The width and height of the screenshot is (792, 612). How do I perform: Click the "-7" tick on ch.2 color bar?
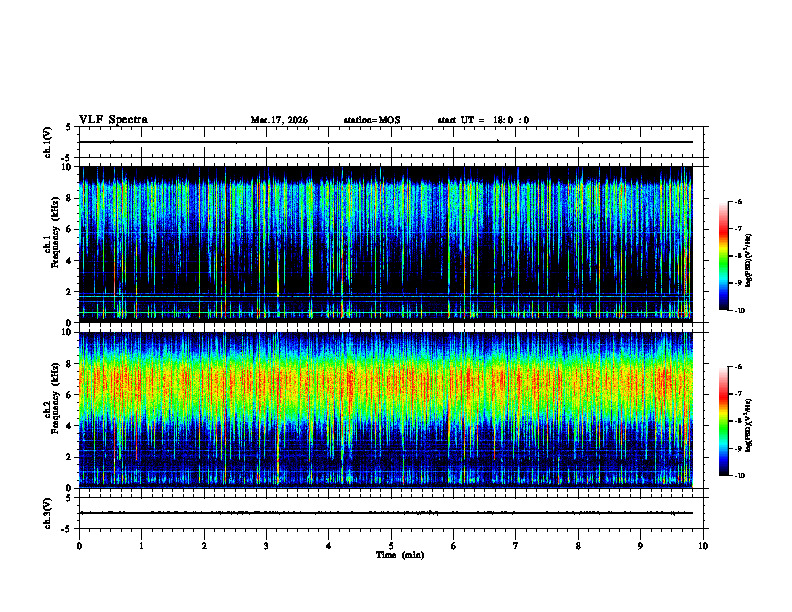pos(738,394)
